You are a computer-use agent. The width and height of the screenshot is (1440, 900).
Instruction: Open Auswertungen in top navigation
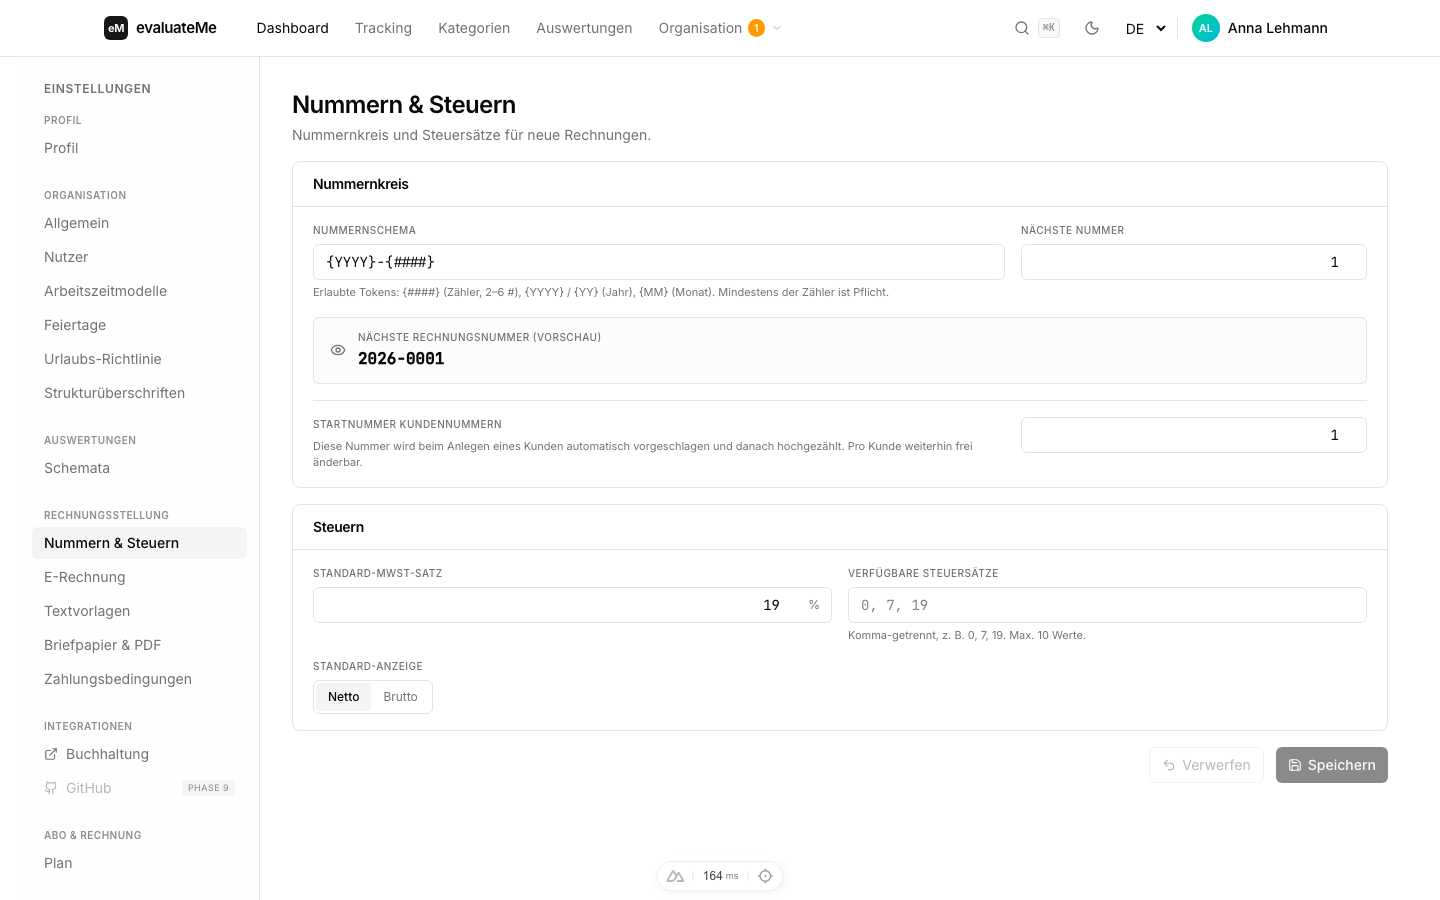click(584, 28)
